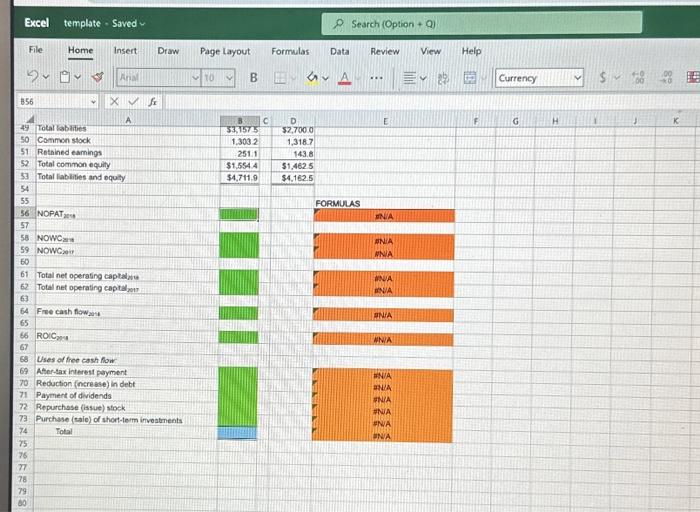Open the More options ellipsis

point(376,78)
